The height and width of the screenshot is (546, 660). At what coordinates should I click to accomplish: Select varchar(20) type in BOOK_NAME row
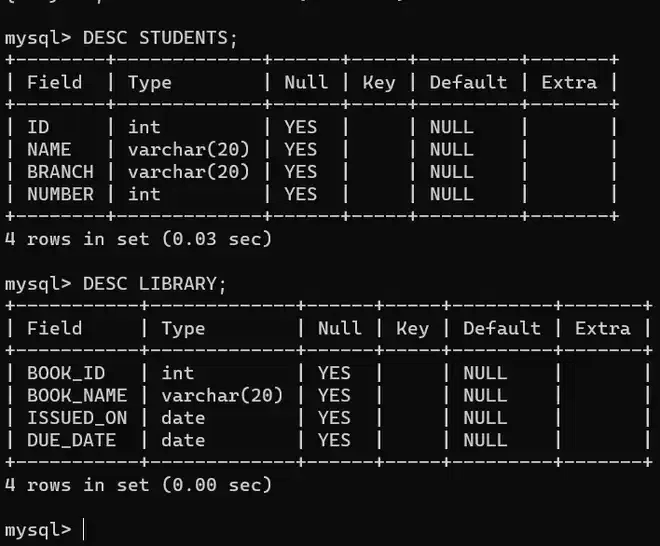click(x=222, y=395)
